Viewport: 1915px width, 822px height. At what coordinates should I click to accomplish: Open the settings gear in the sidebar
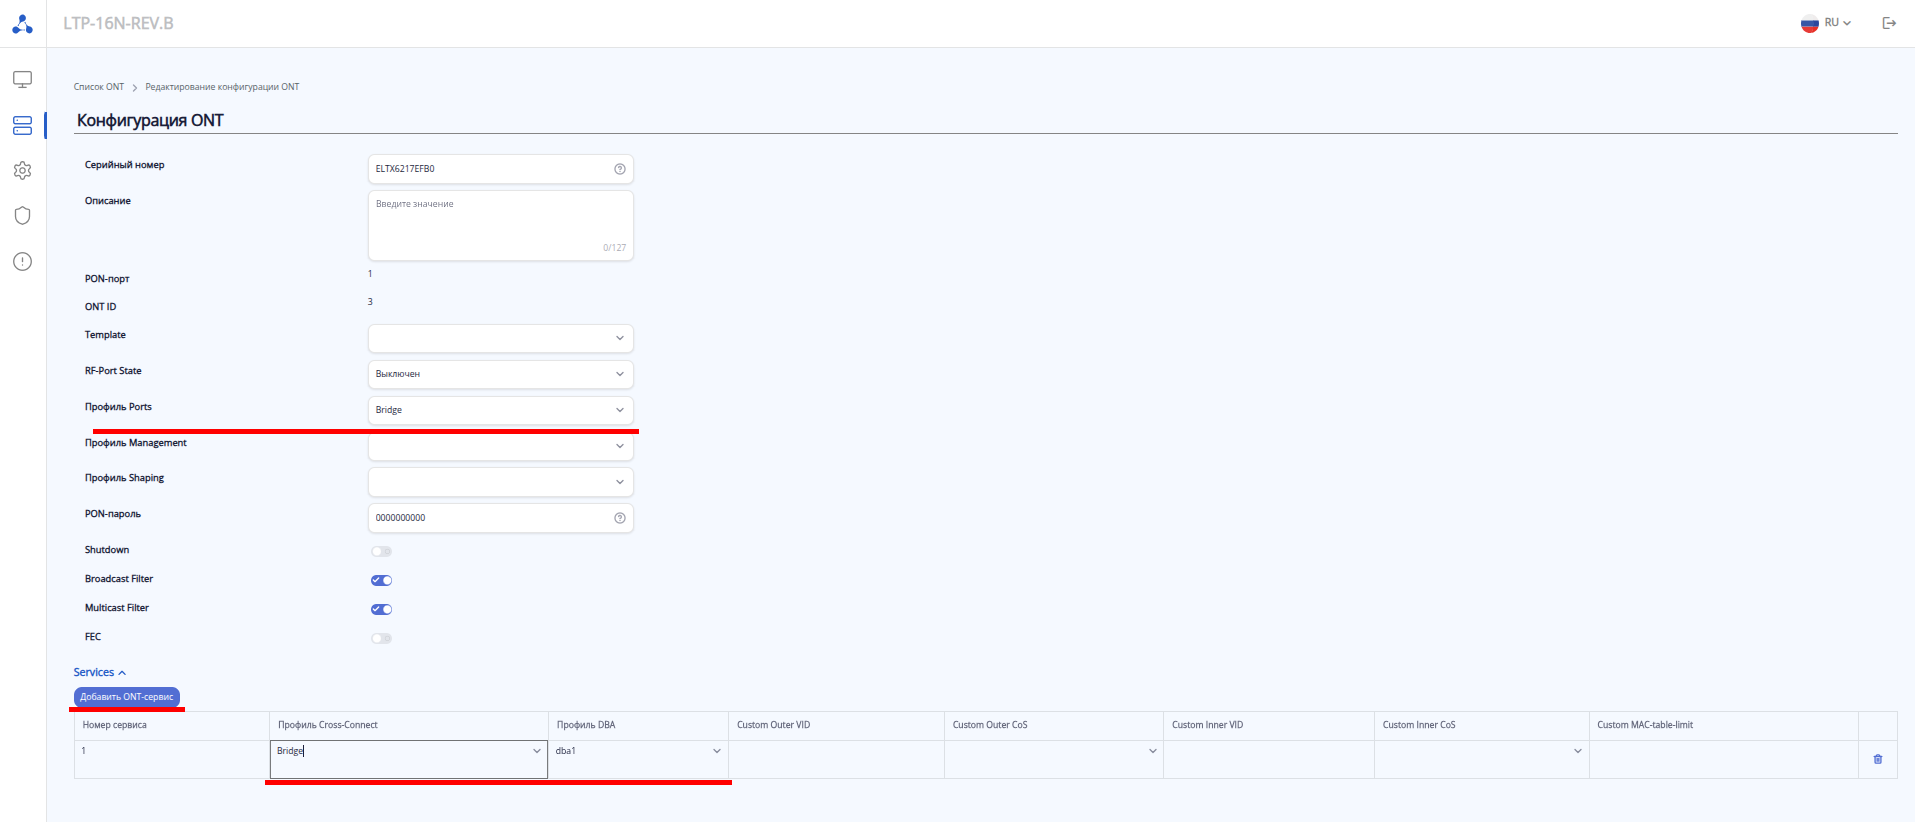pyautogui.click(x=22, y=171)
